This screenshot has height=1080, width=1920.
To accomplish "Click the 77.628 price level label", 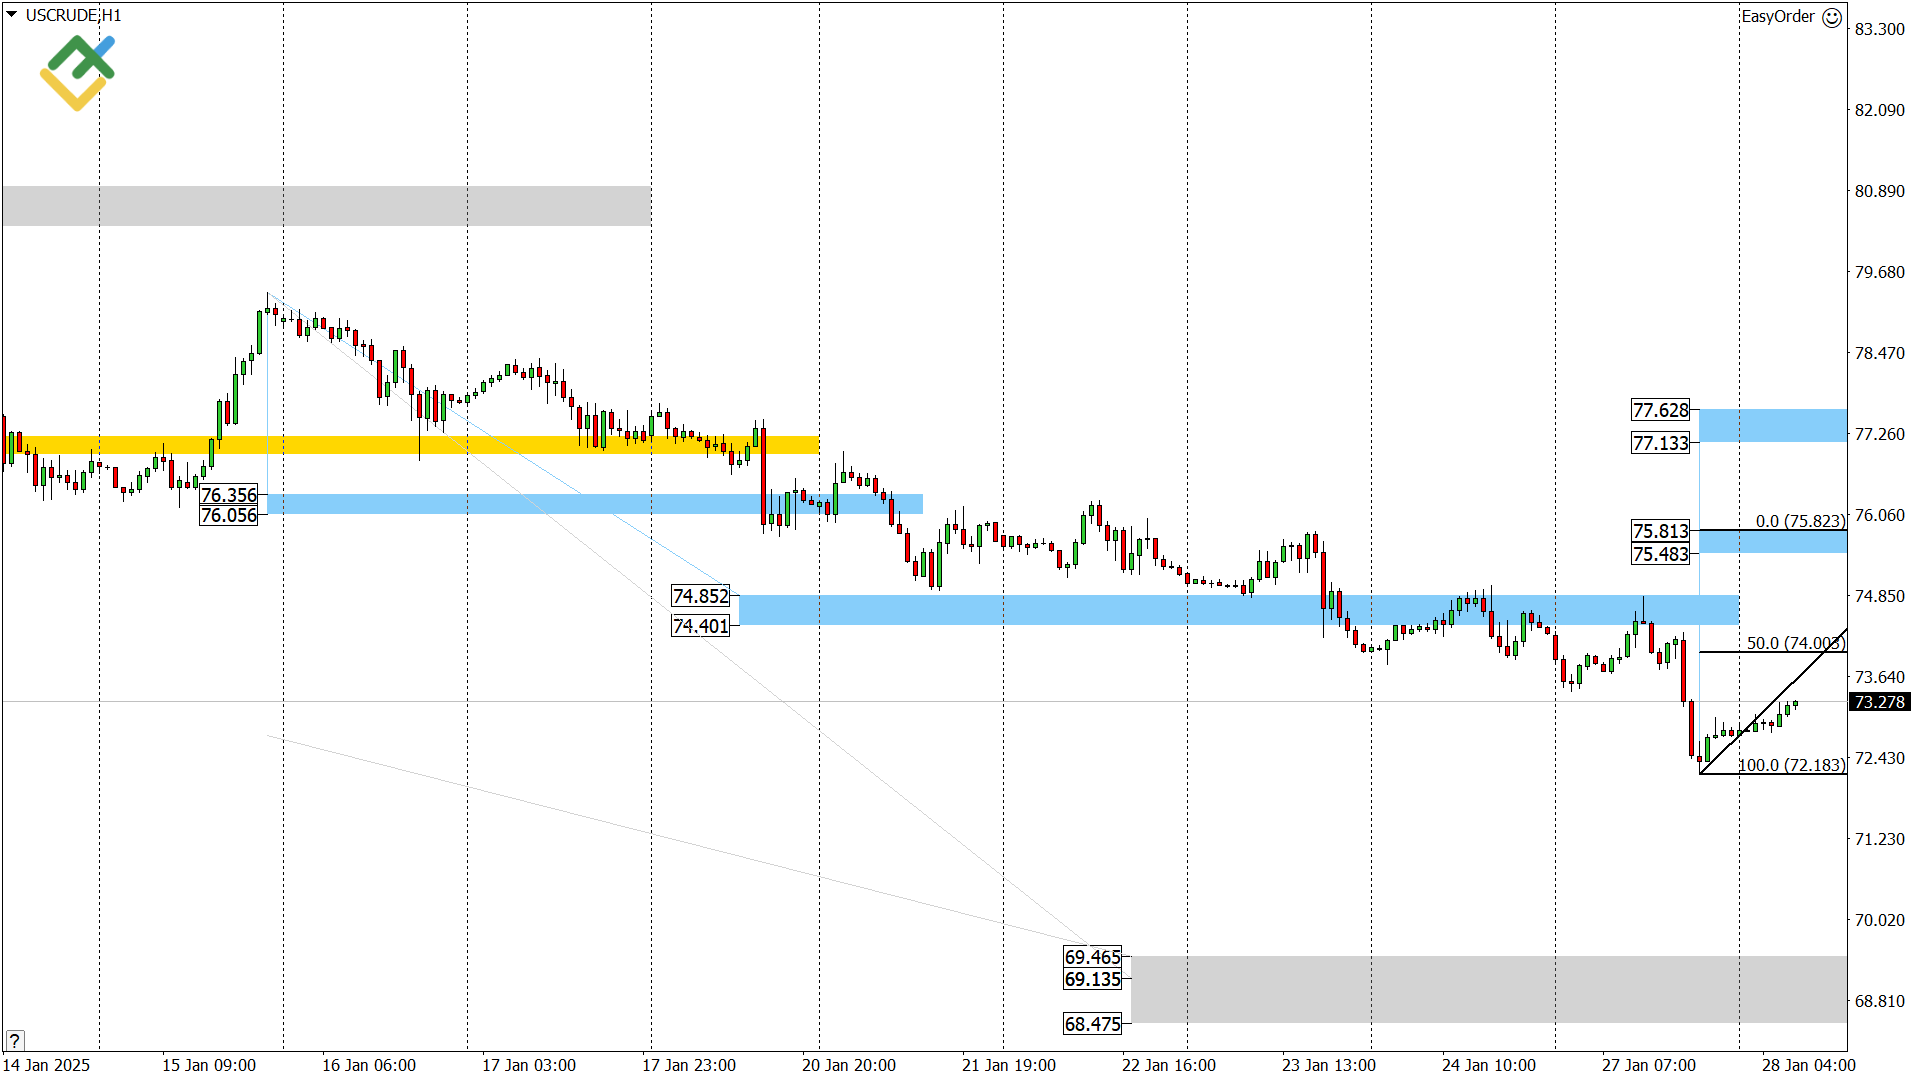I will (1660, 410).
